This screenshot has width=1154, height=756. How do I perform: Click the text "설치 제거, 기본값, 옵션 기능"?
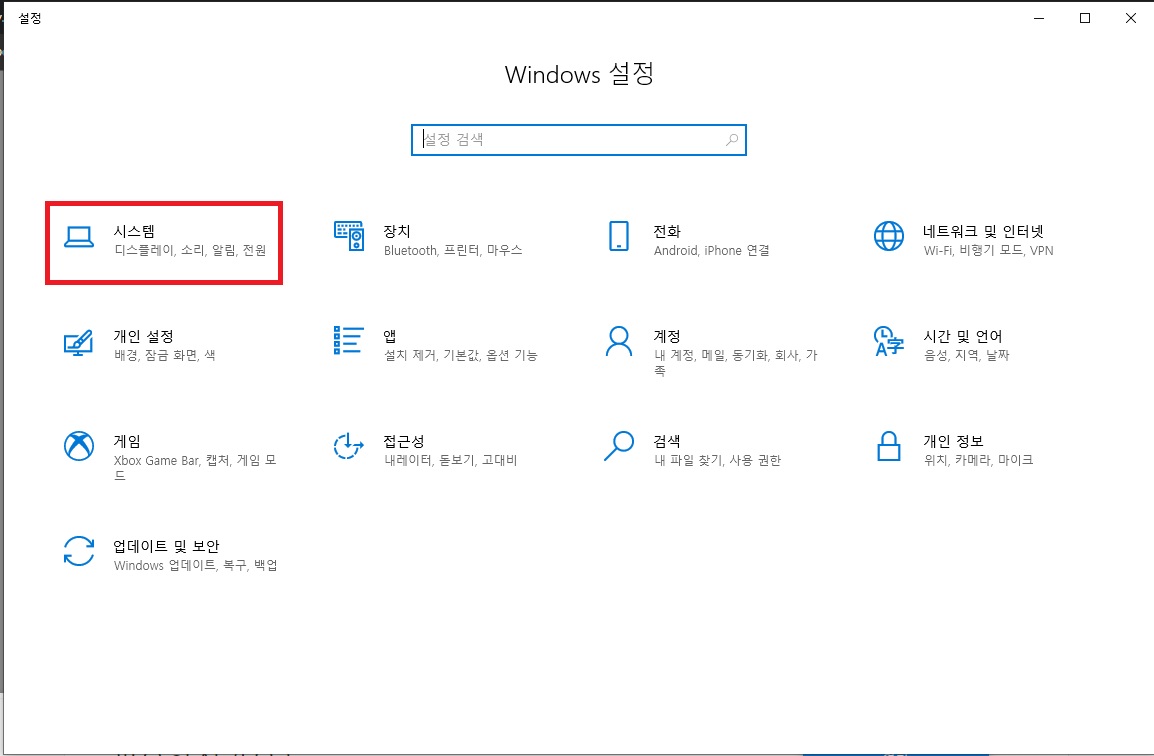460,356
